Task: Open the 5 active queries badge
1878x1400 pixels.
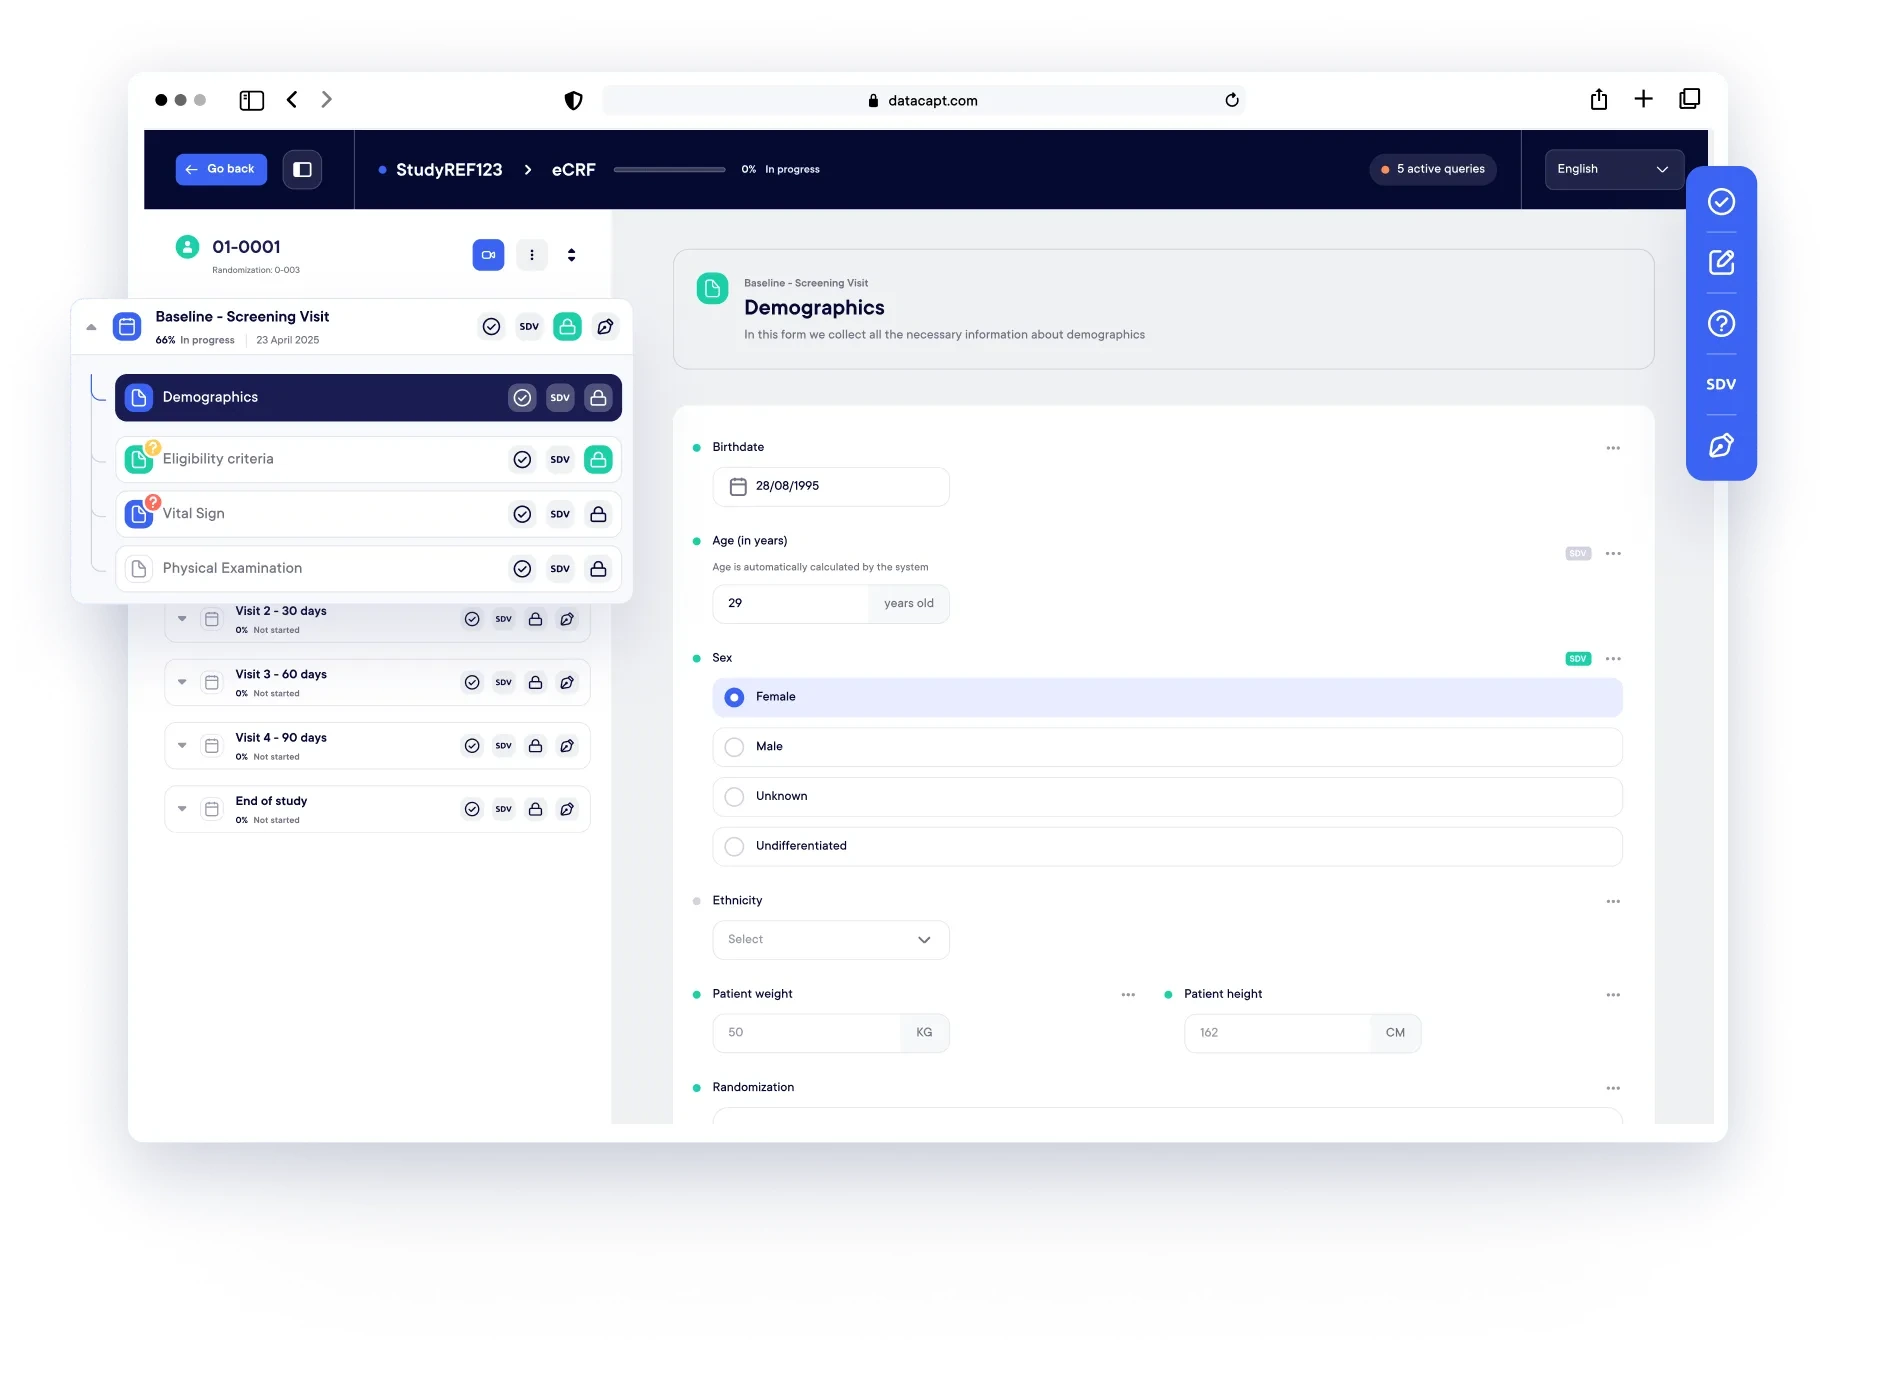Action: coord(1433,169)
